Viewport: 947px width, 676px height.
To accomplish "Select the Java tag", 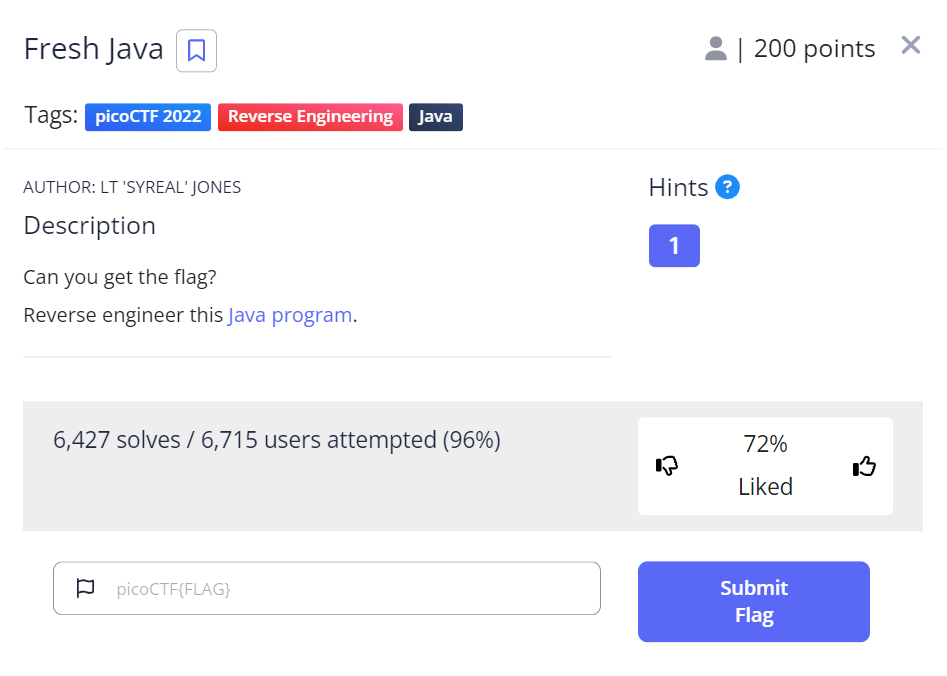I will click(x=435, y=117).
